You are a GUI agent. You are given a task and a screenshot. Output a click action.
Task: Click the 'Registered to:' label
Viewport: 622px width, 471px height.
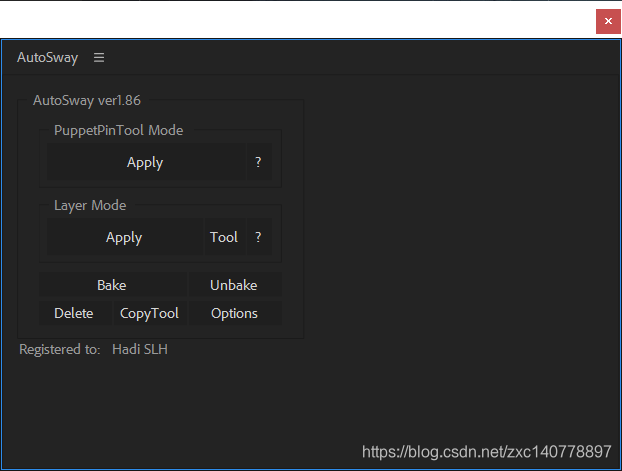tap(60, 349)
